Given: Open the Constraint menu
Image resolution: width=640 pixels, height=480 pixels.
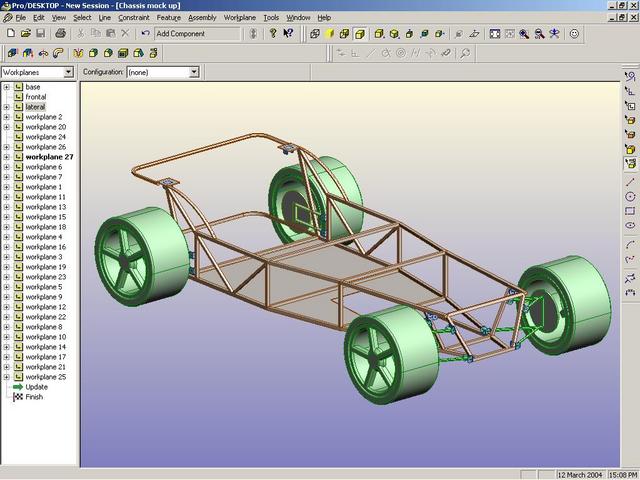Looking at the screenshot, I should pos(133,18).
